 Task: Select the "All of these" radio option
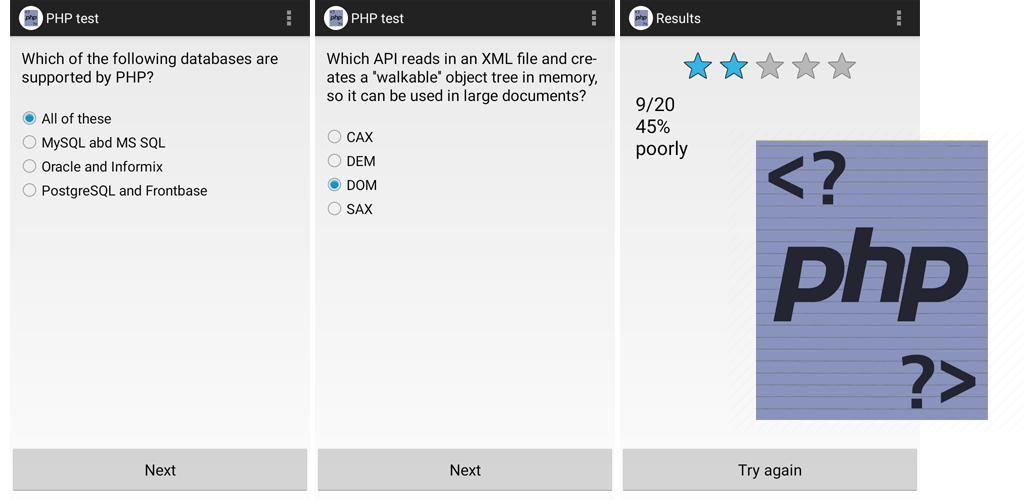click(67, 119)
